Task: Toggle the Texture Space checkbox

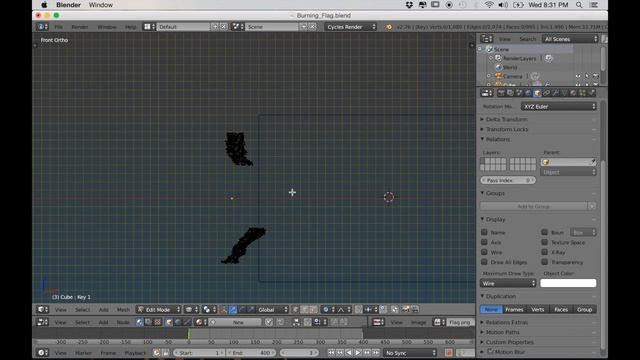Action: click(544, 242)
